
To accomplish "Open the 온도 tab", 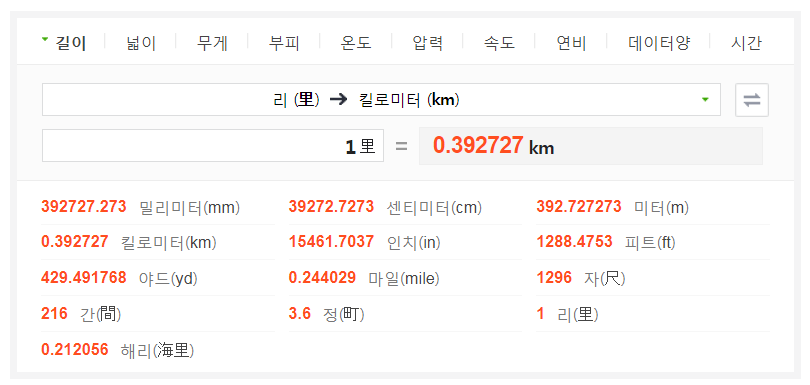I will (x=356, y=43).
